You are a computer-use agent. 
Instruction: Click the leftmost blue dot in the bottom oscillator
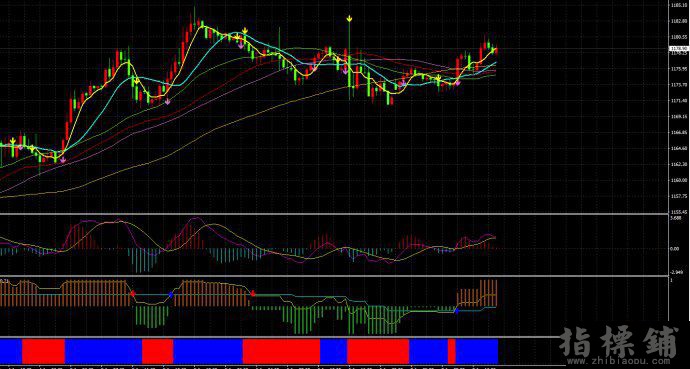(171, 294)
